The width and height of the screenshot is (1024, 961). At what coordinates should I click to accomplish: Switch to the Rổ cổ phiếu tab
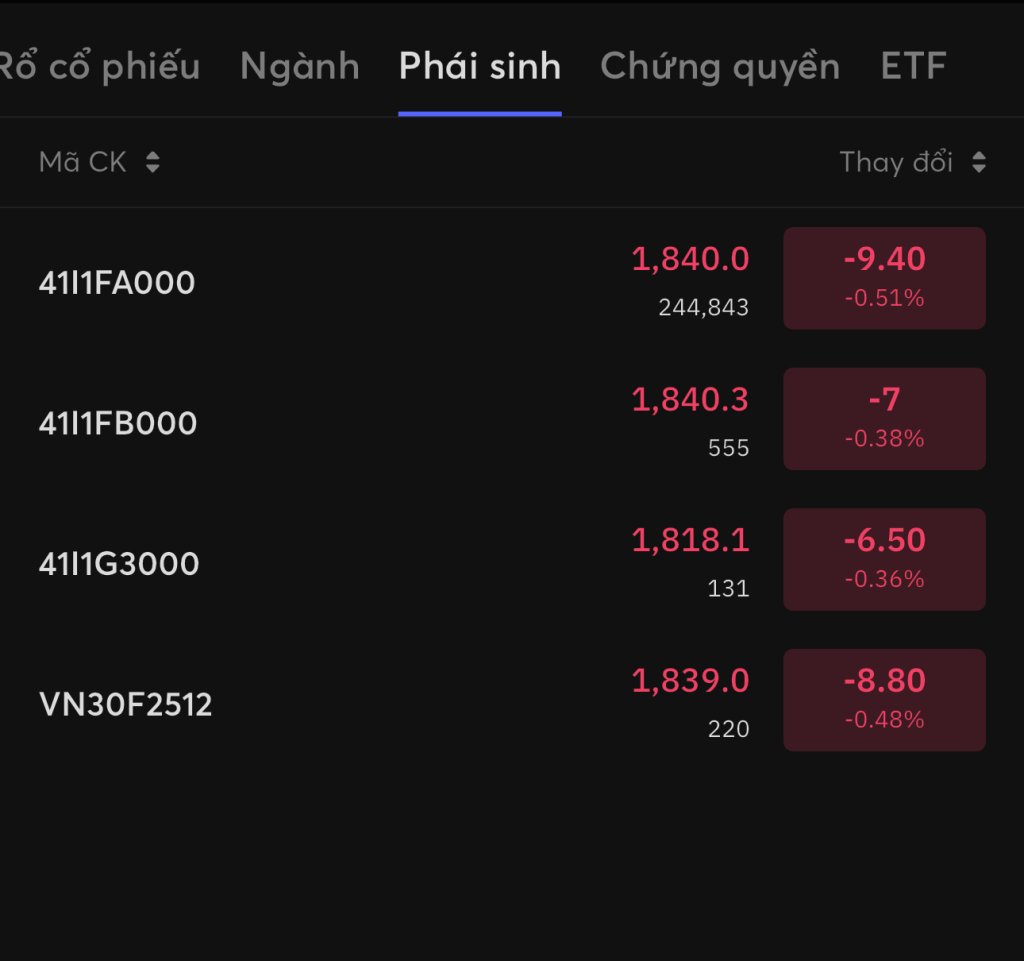(97, 67)
